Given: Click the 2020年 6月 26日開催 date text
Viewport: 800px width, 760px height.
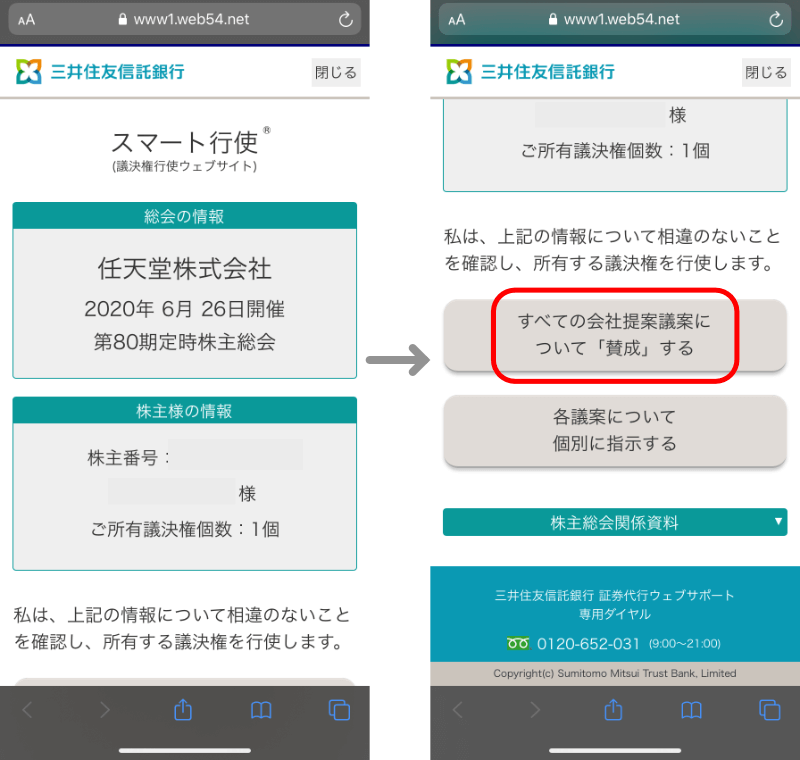Looking at the screenshot, I should tap(184, 309).
